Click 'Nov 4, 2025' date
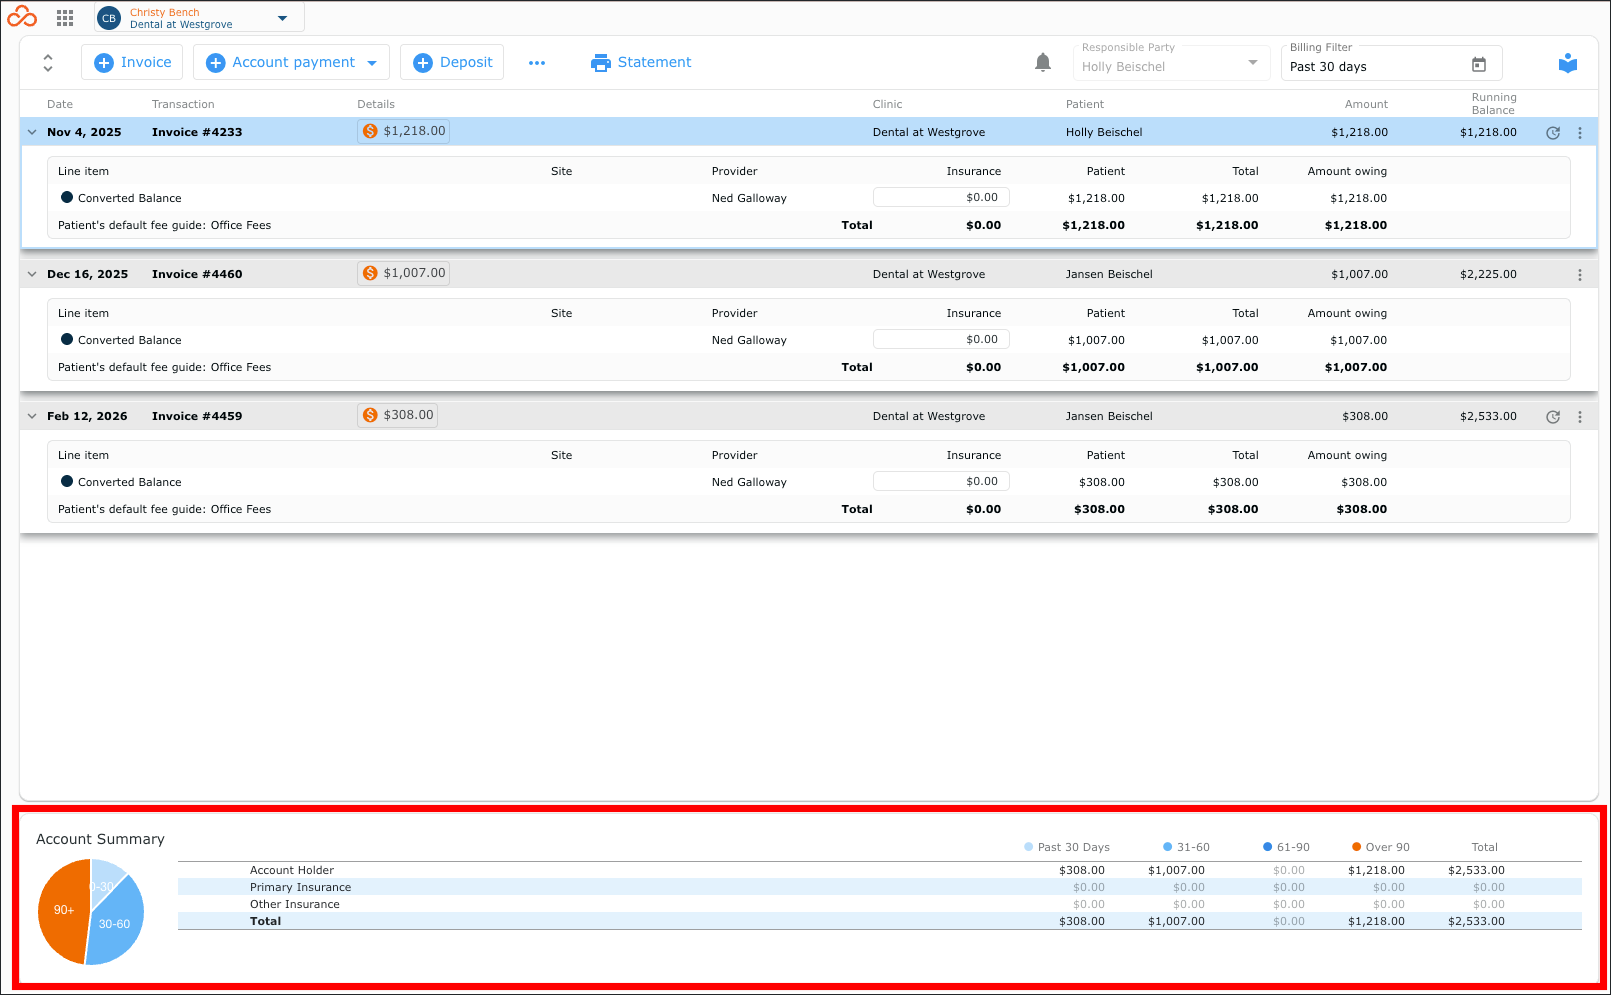 pos(84,132)
